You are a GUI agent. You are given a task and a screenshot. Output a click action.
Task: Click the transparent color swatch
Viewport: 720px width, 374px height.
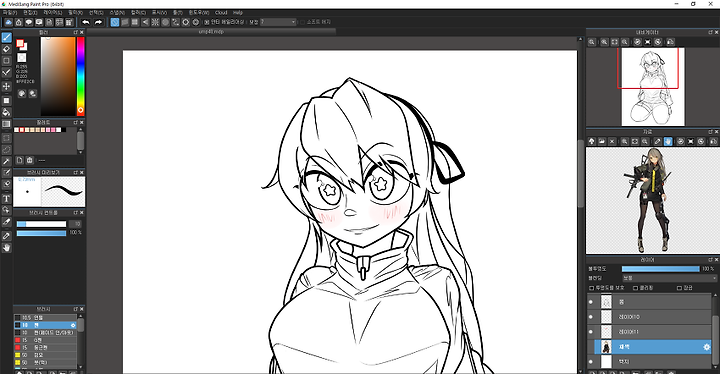click(22, 57)
